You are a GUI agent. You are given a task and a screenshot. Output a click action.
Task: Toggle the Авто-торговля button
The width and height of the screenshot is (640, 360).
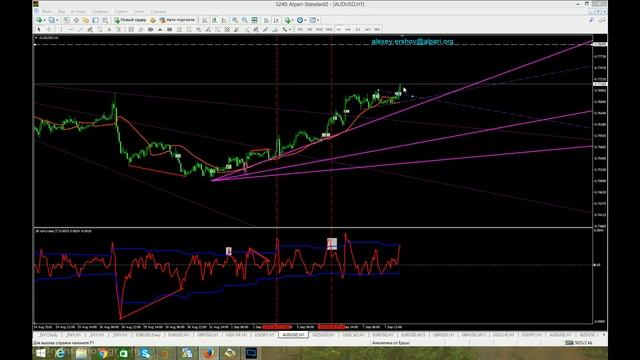[177, 20]
